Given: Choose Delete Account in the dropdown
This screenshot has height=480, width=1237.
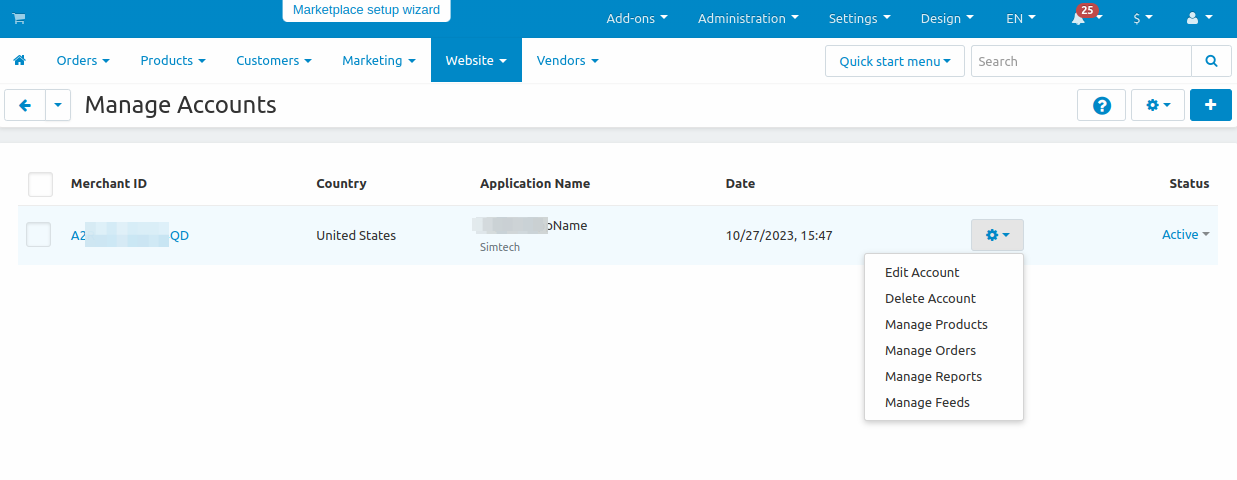Looking at the screenshot, I should point(930,299).
